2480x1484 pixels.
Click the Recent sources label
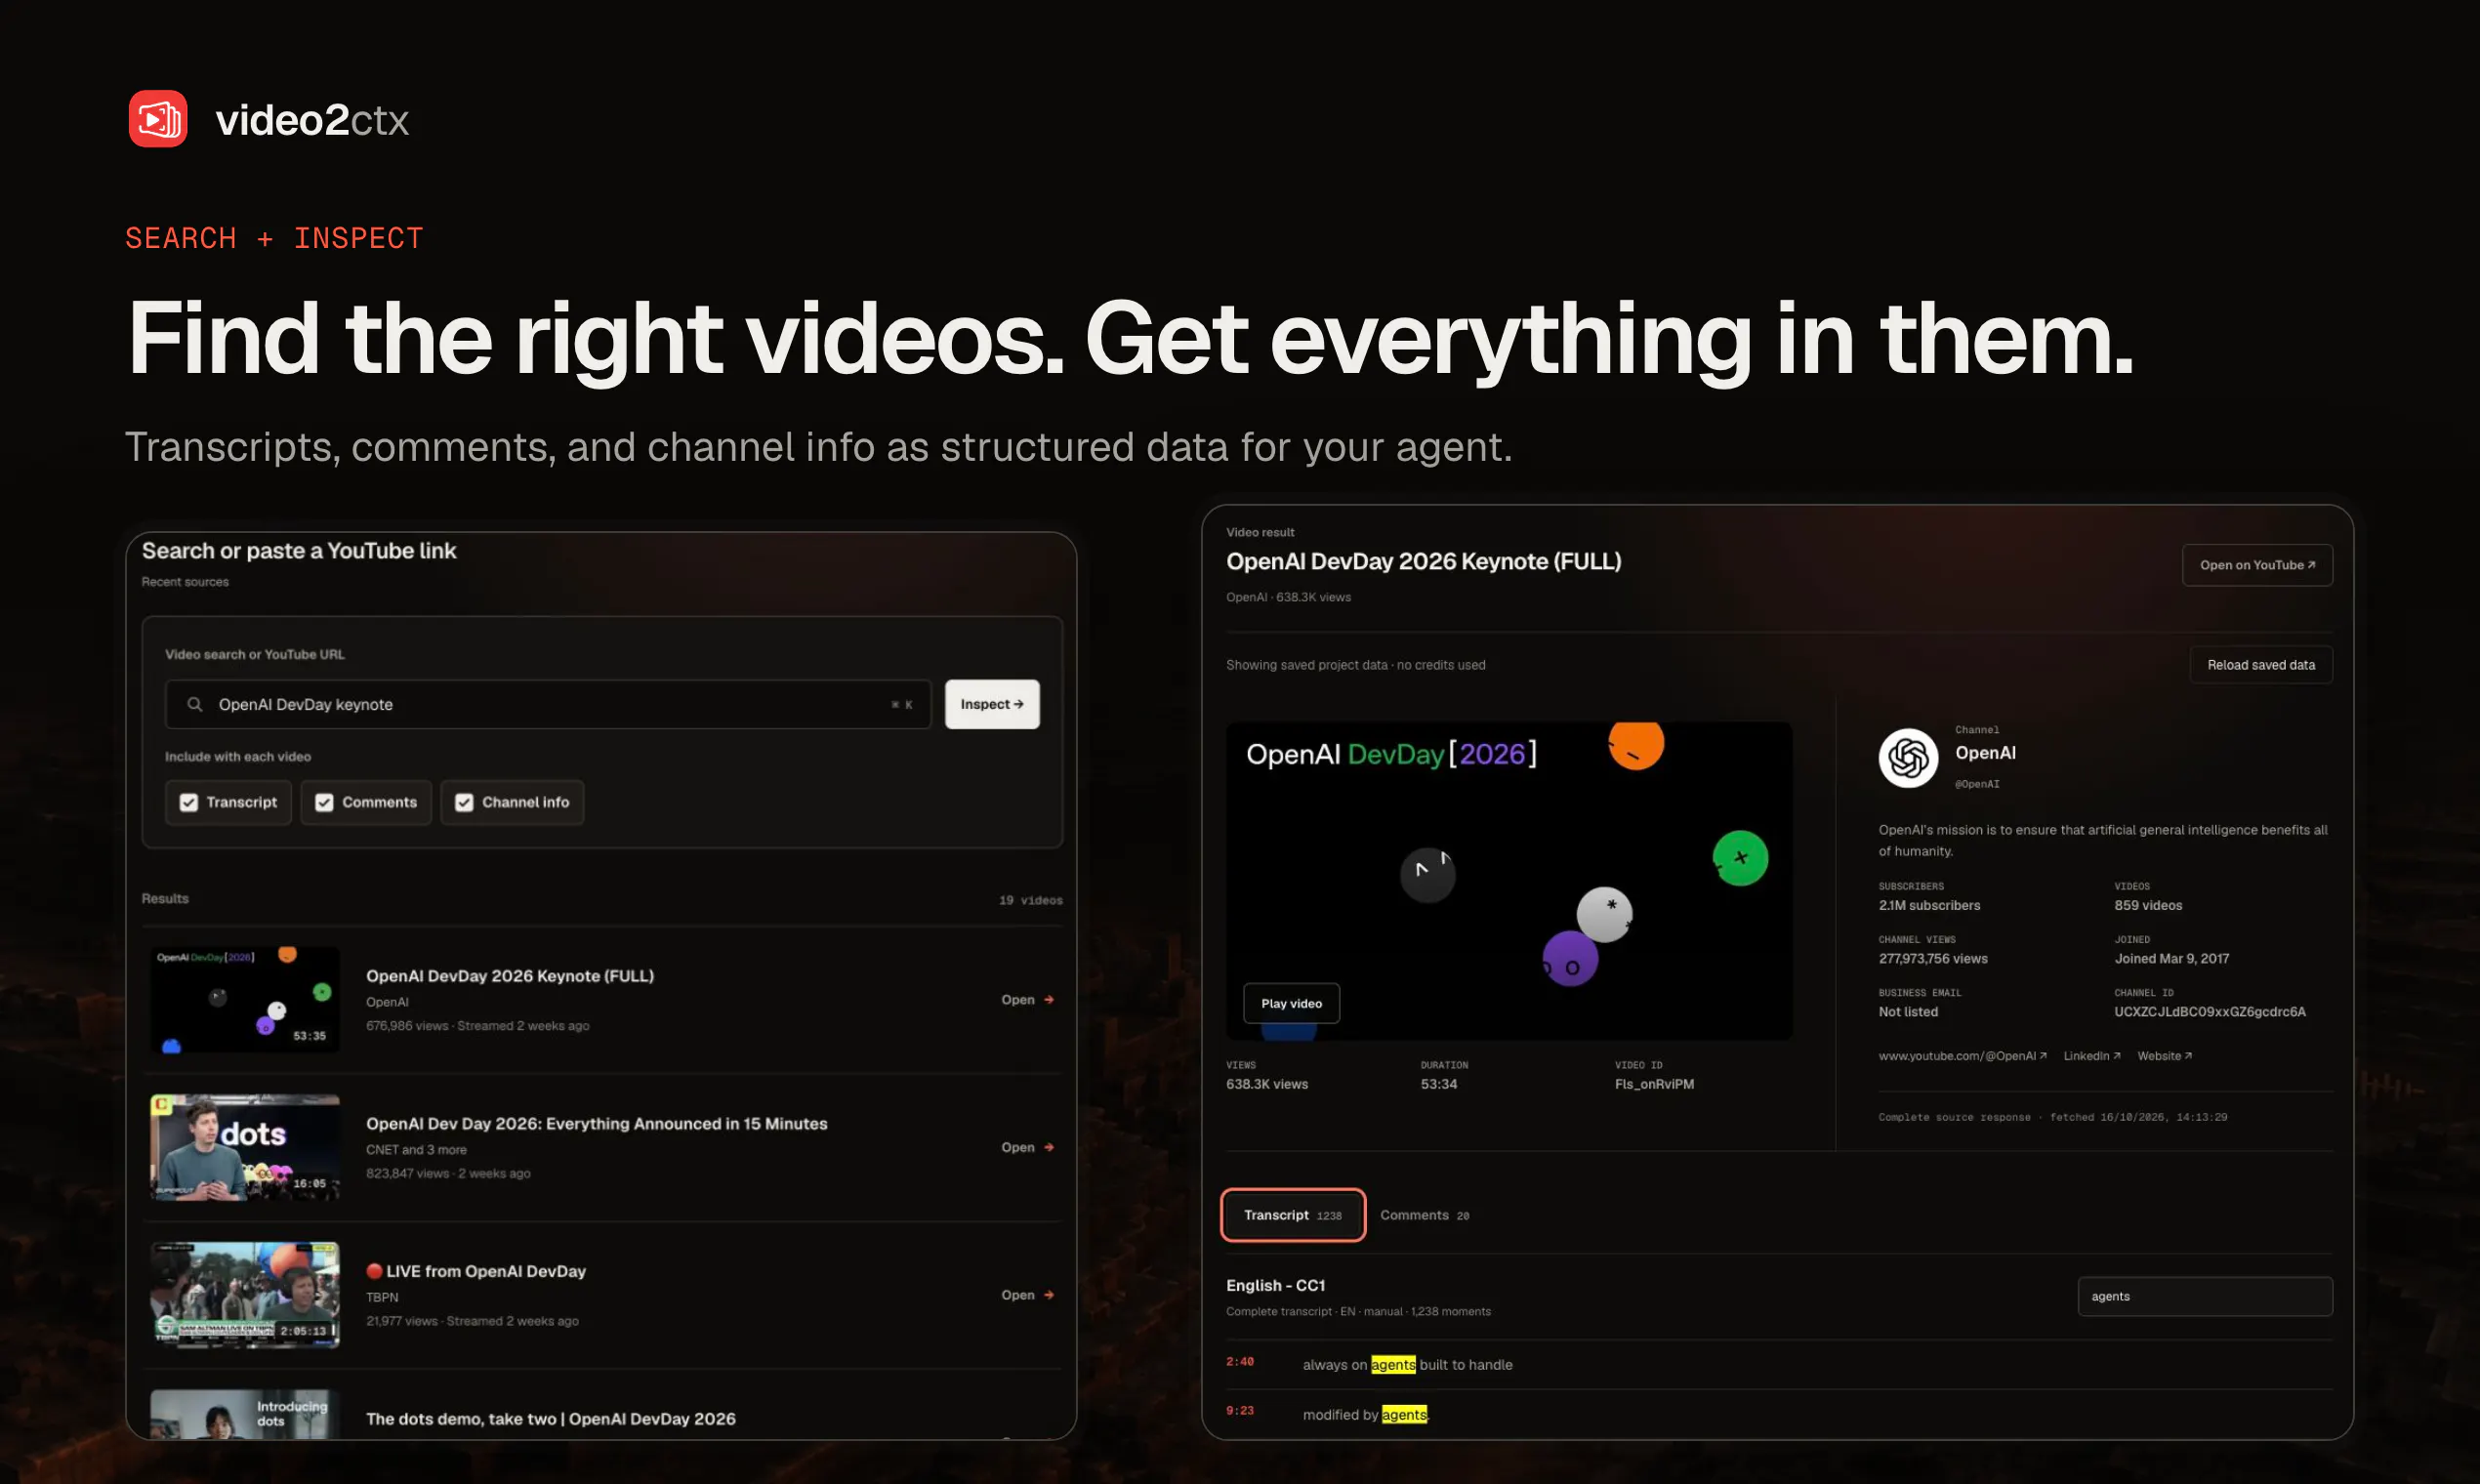[x=185, y=582]
